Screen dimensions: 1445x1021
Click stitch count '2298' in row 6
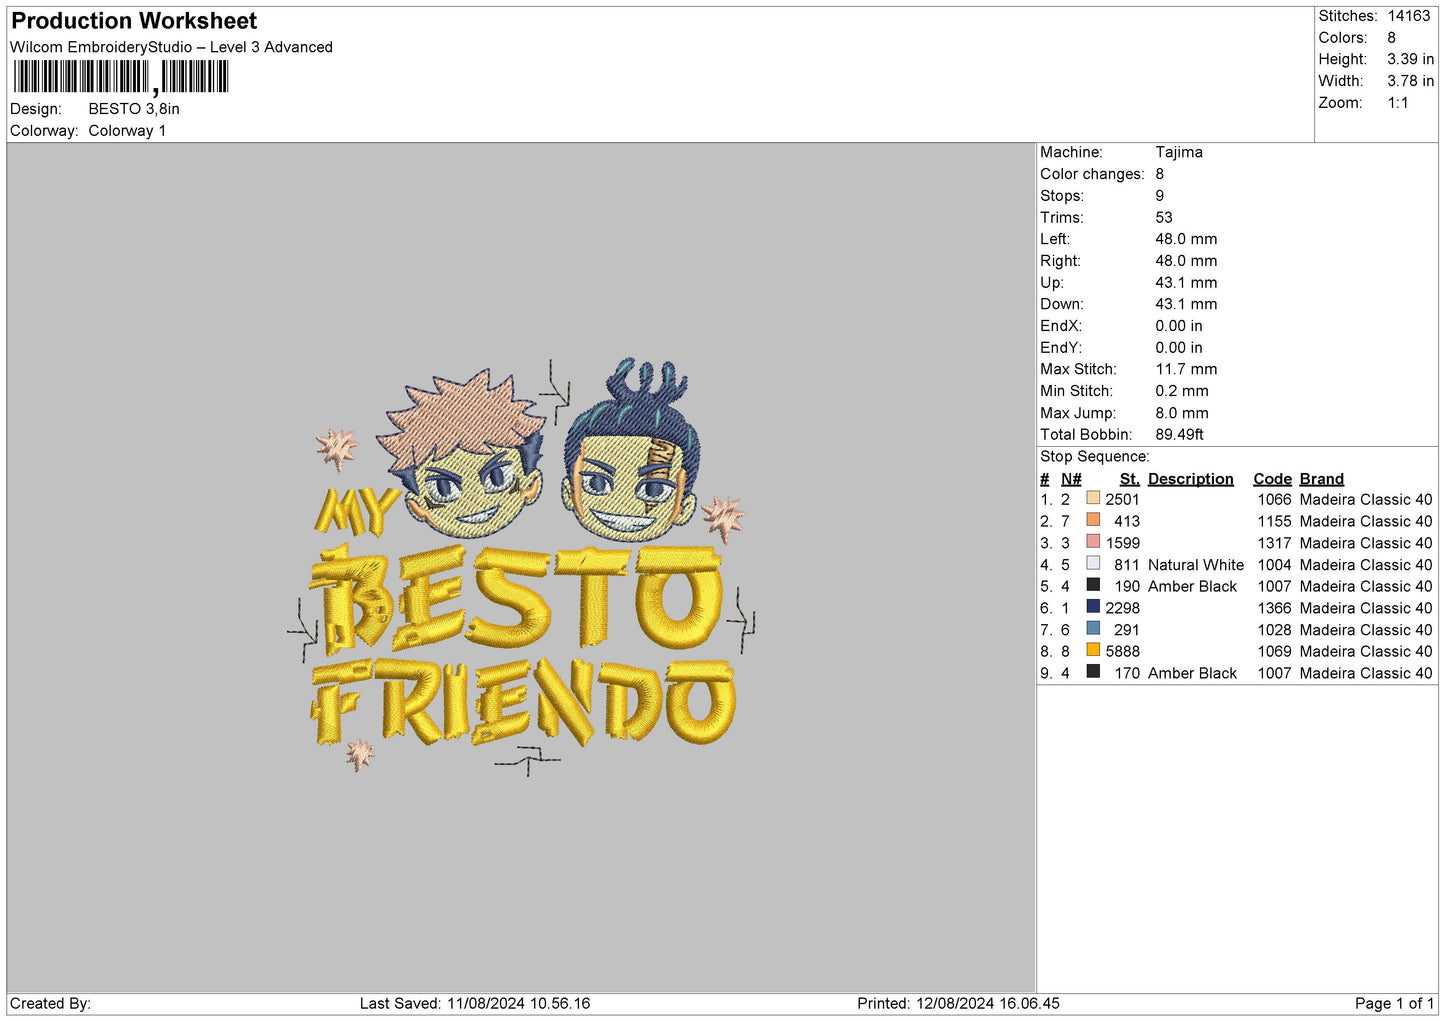pyautogui.click(x=1122, y=608)
